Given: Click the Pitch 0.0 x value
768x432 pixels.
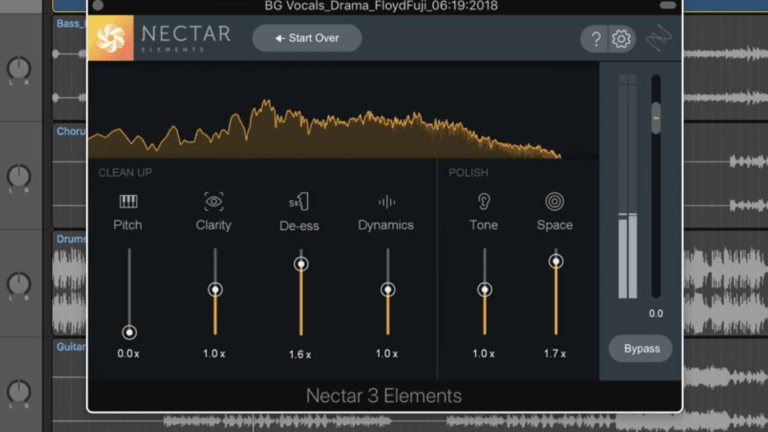Looking at the screenshot, I should click(128, 354).
